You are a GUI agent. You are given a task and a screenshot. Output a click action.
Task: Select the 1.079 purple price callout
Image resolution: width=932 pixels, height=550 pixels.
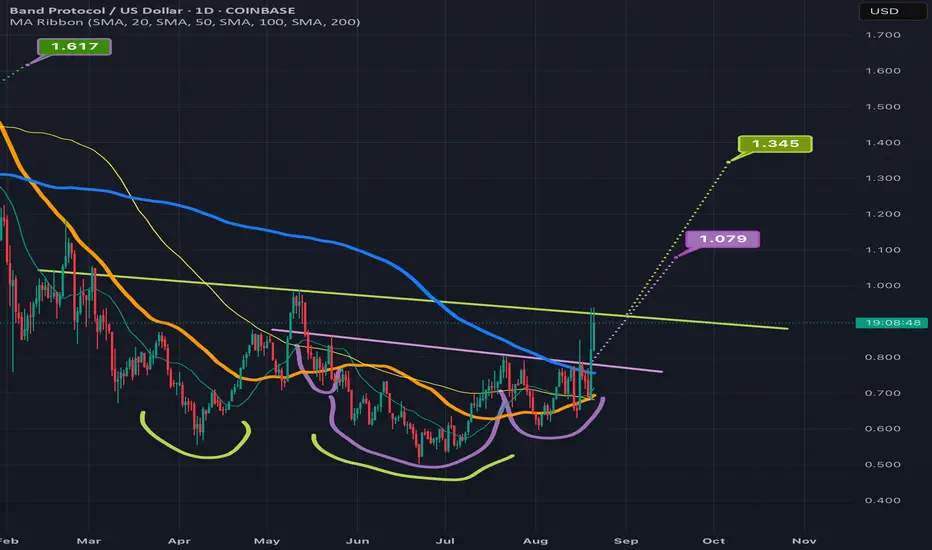pos(722,239)
